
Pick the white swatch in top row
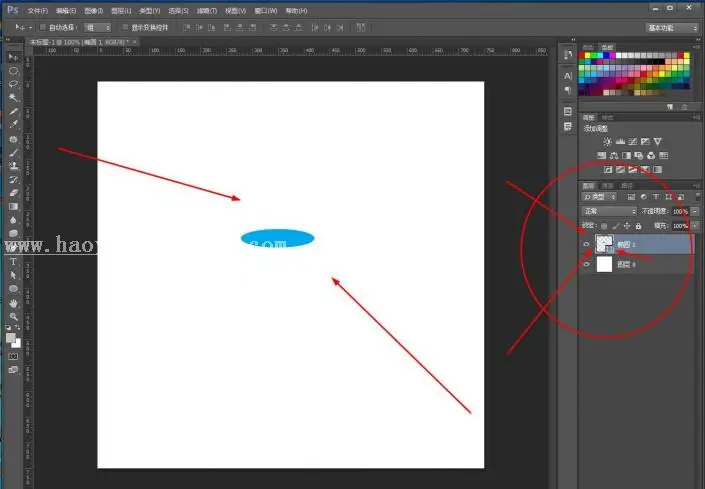click(619, 56)
